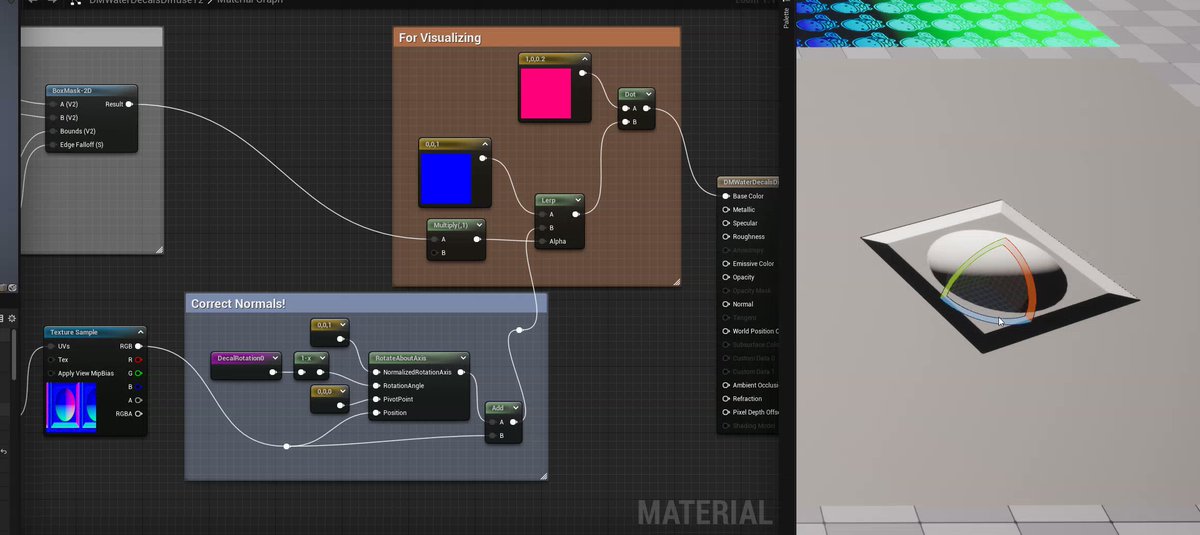This screenshot has width=1200, height=535.
Task: Click the Refraction pin on material output
Action: click(x=726, y=398)
